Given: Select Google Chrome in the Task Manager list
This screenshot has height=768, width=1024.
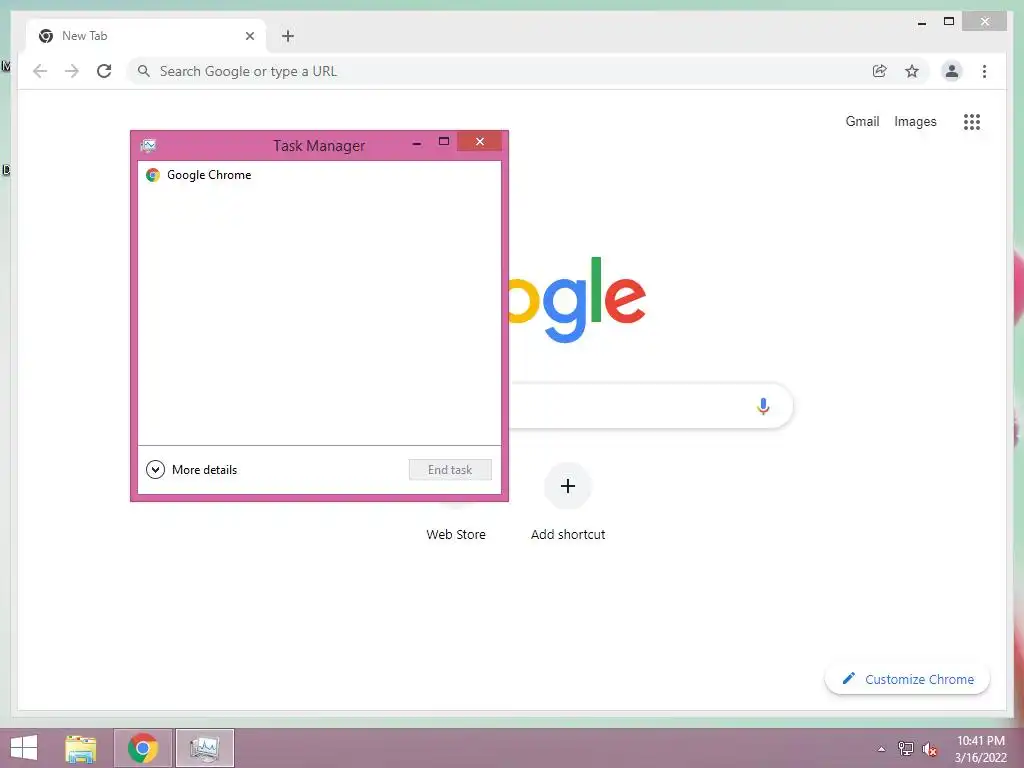Looking at the screenshot, I should (x=319, y=175).
